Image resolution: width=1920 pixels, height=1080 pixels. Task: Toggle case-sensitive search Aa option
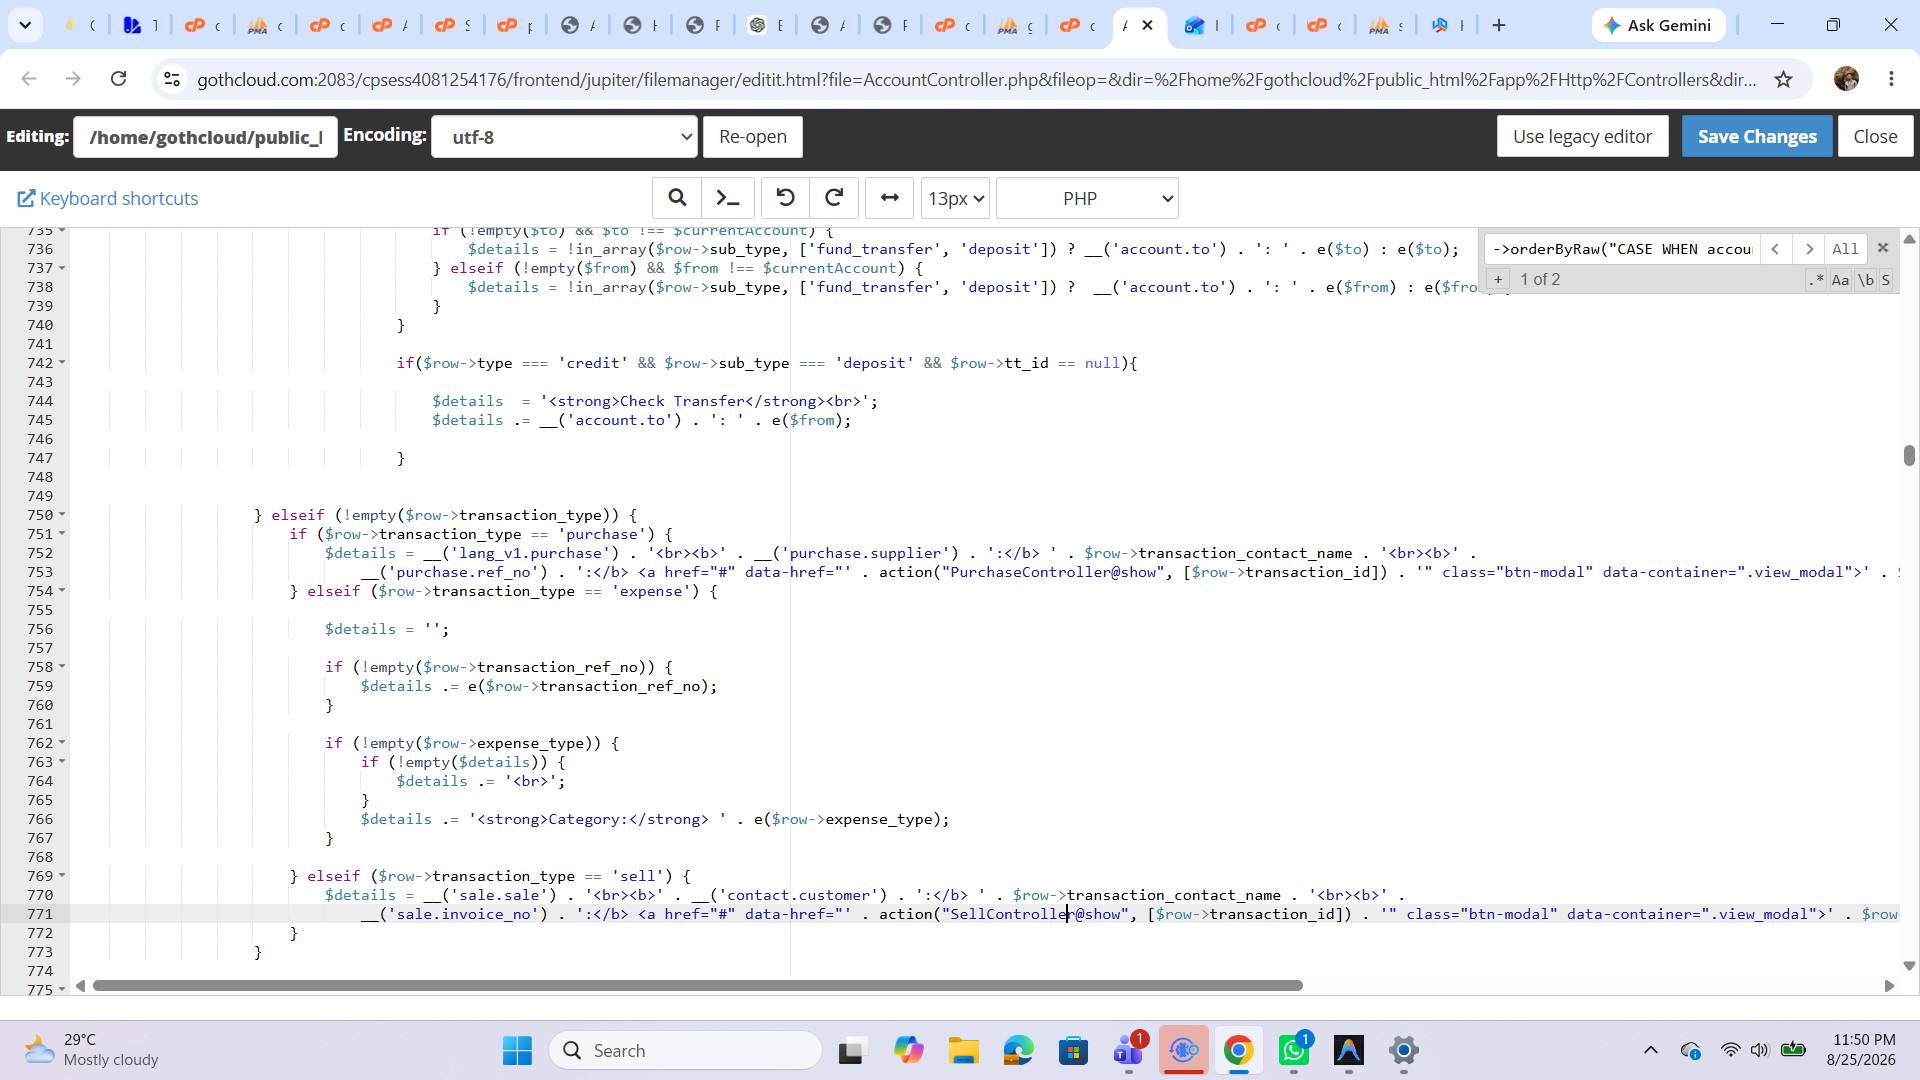[x=1840, y=280]
